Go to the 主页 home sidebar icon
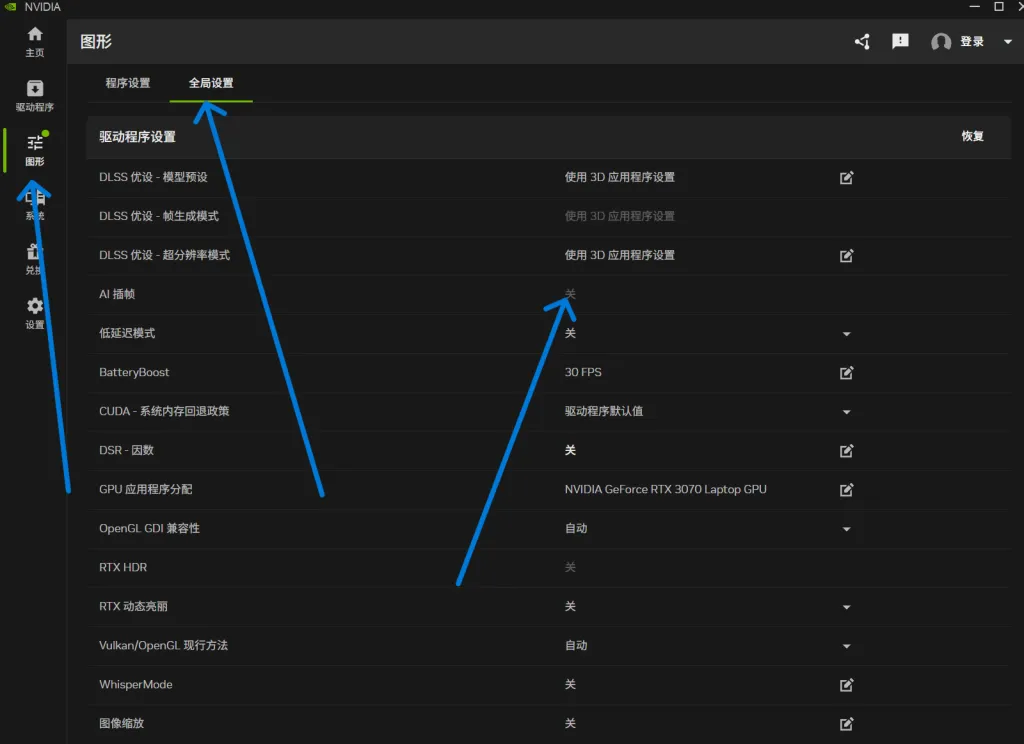This screenshot has height=744, width=1024. [35, 41]
